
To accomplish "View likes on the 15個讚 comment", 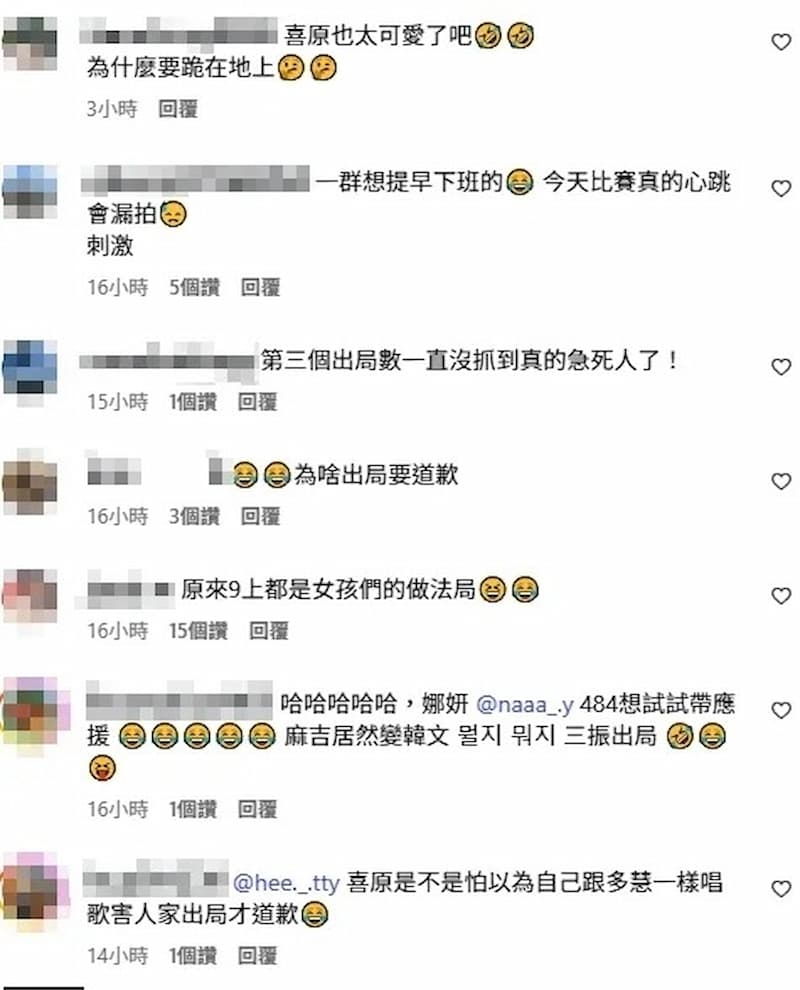I will coord(198,631).
